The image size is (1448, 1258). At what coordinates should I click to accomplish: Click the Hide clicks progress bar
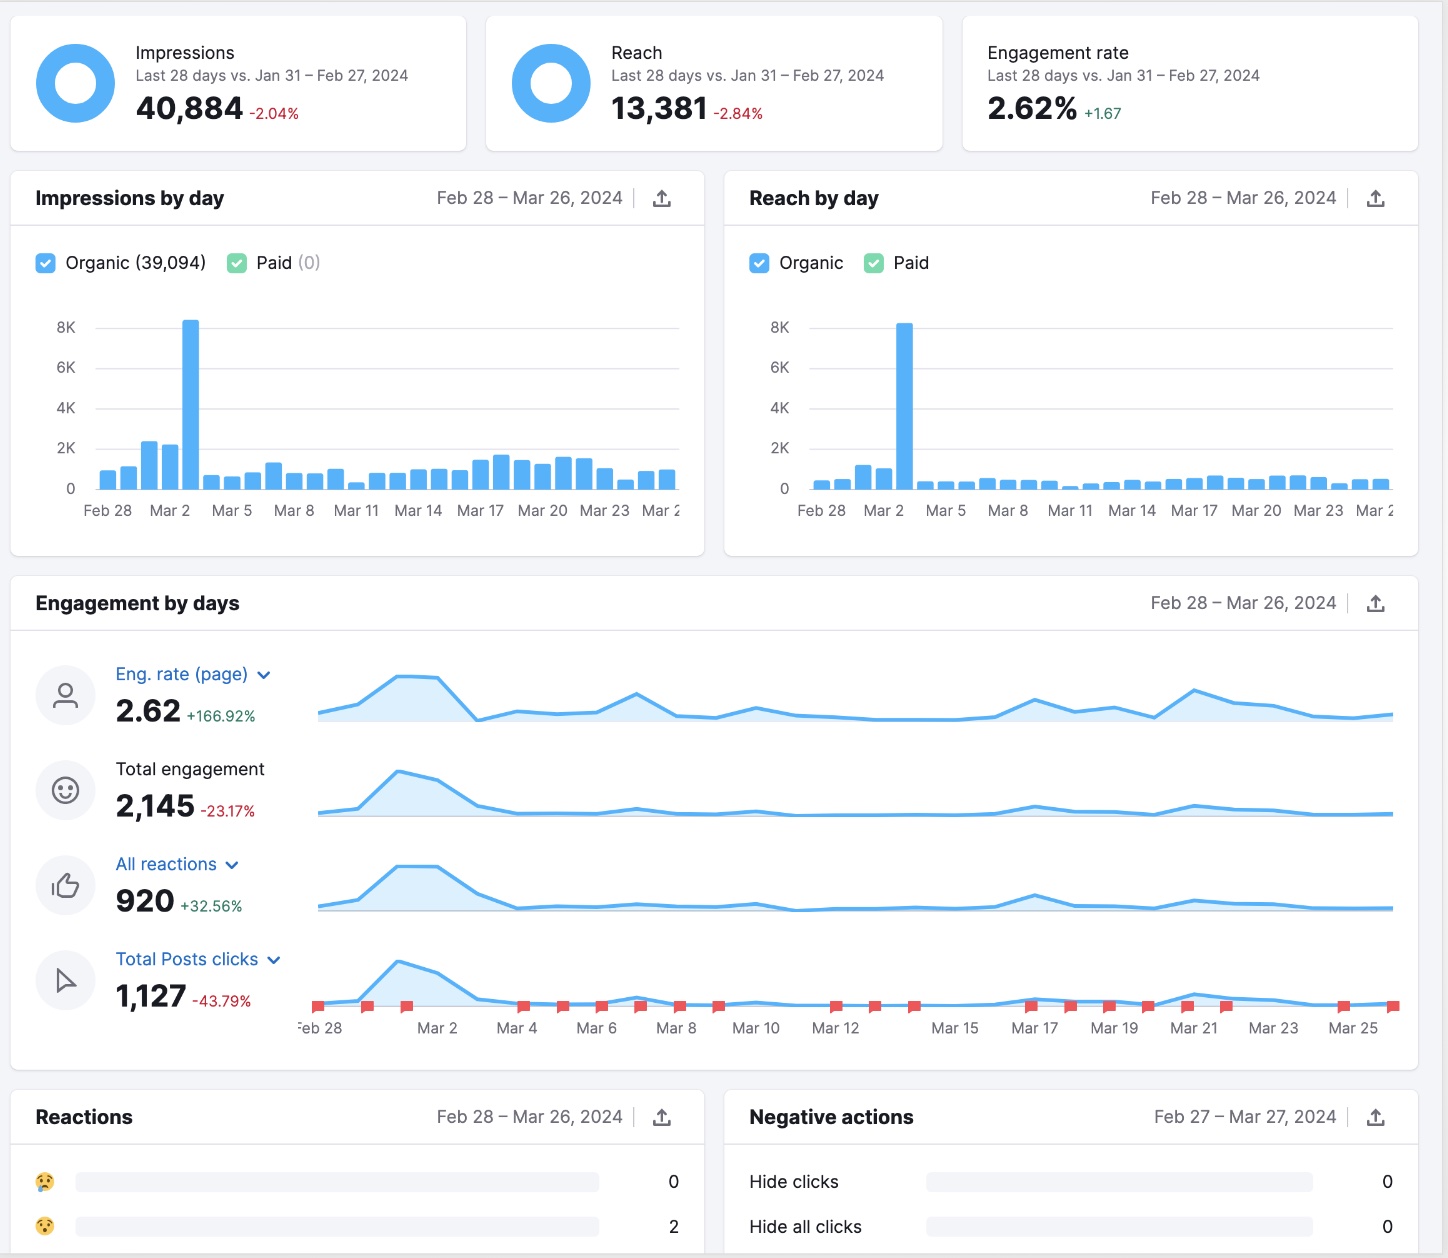click(x=1120, y=1181)
